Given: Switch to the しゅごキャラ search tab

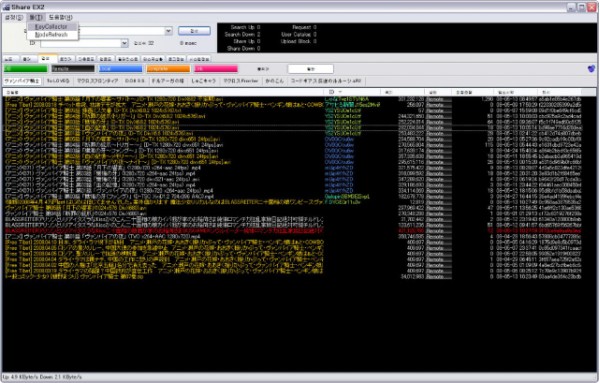Looking at the screenshot, I should click(204, 81).
